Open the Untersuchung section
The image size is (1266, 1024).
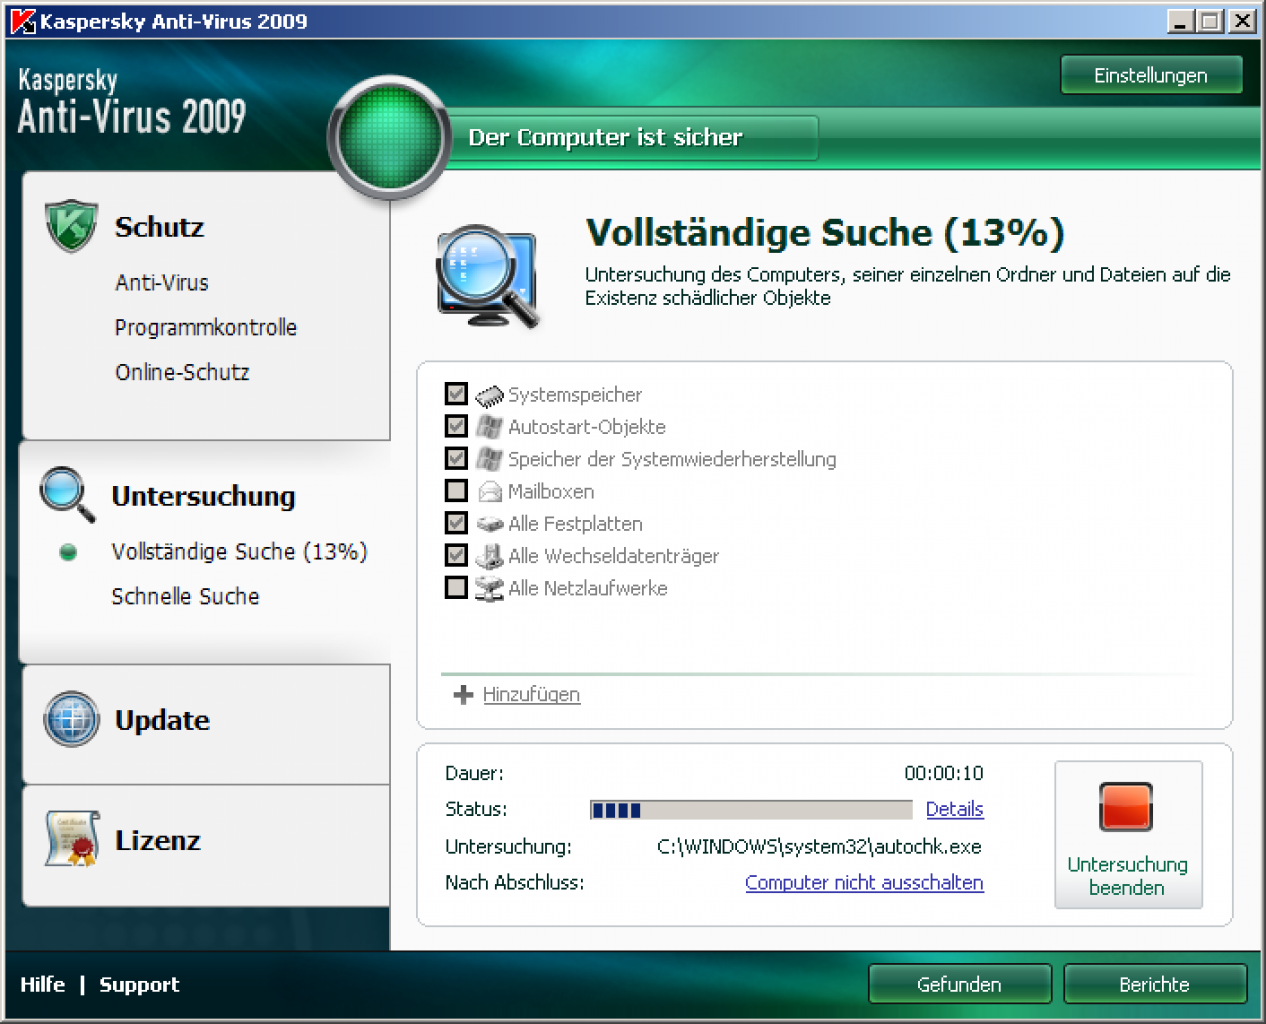pos(203,496)
